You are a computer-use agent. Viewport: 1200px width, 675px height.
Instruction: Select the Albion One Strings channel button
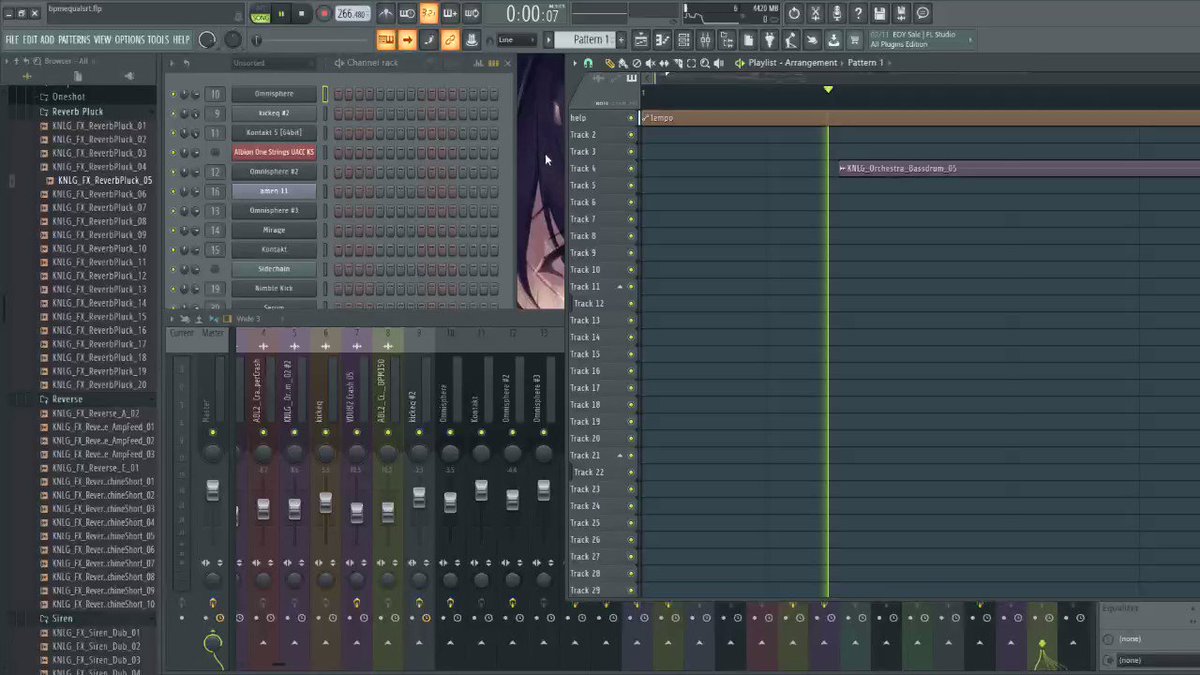pos(274,152)
